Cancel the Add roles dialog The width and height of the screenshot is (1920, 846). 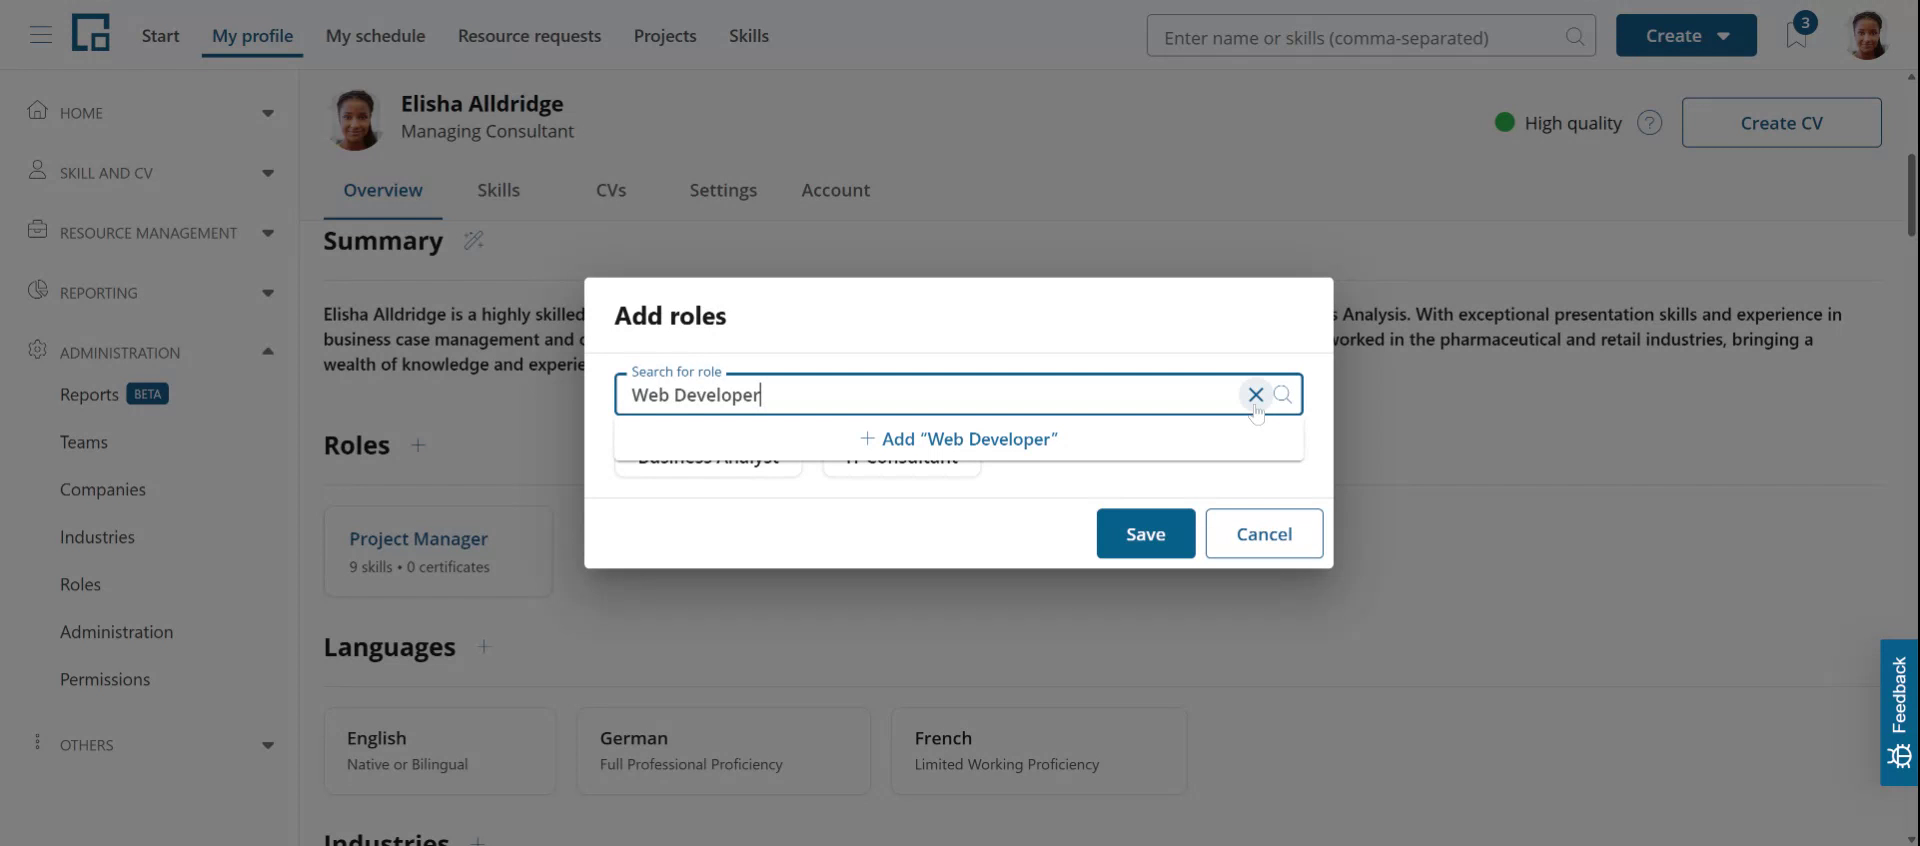(1264, 534)
